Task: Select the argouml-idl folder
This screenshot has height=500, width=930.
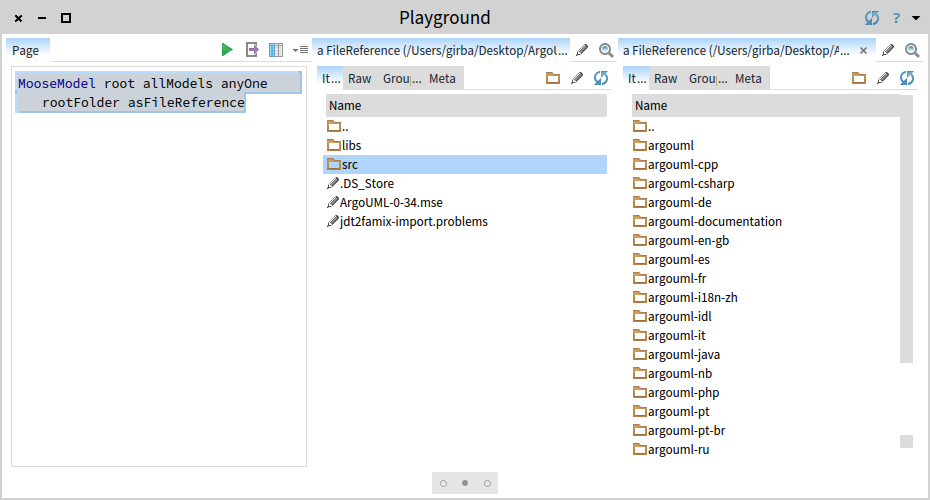Action: 765,316
